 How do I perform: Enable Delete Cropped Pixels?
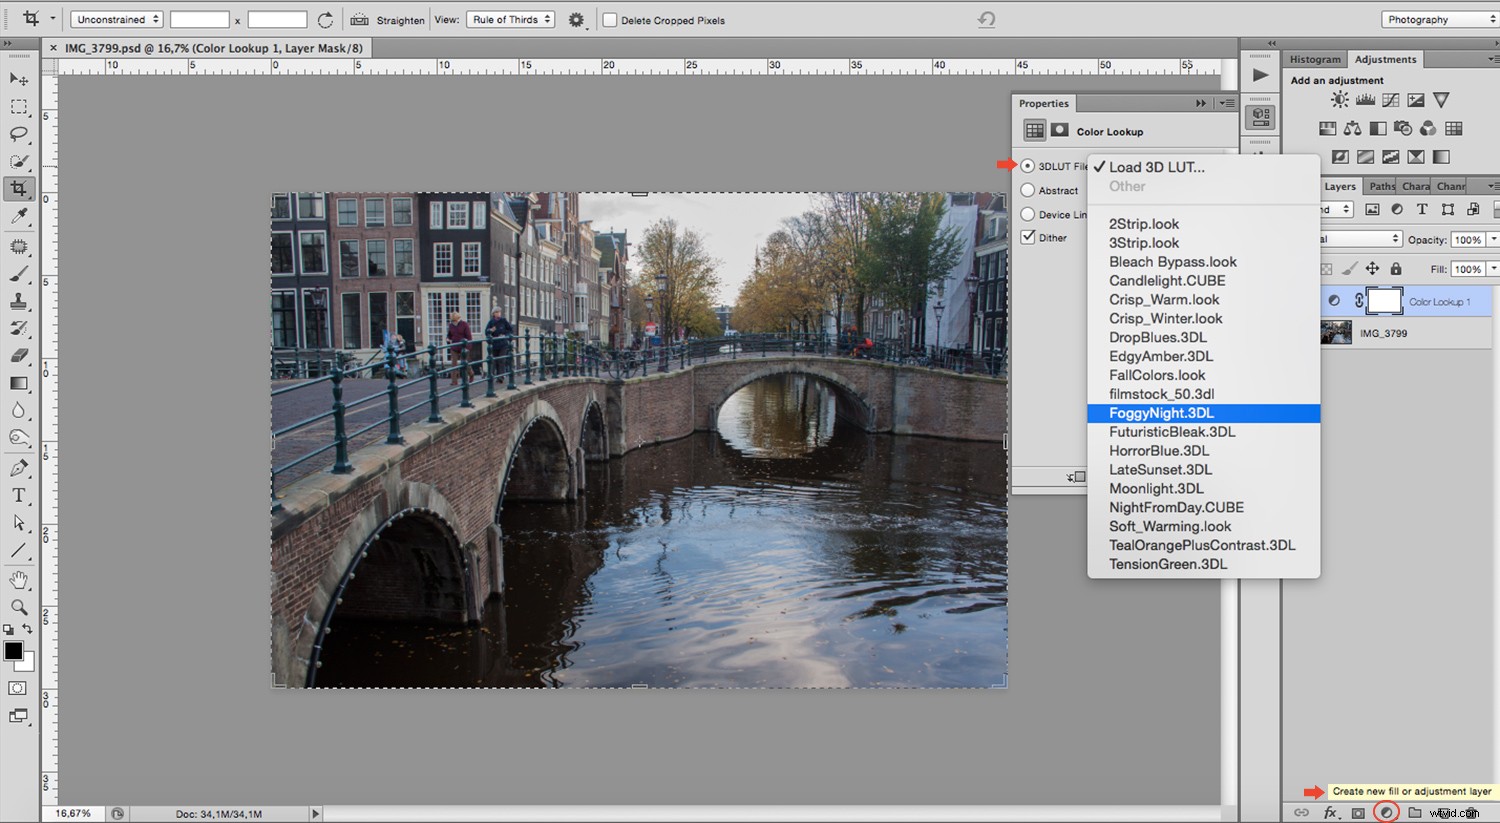[608, 19]
